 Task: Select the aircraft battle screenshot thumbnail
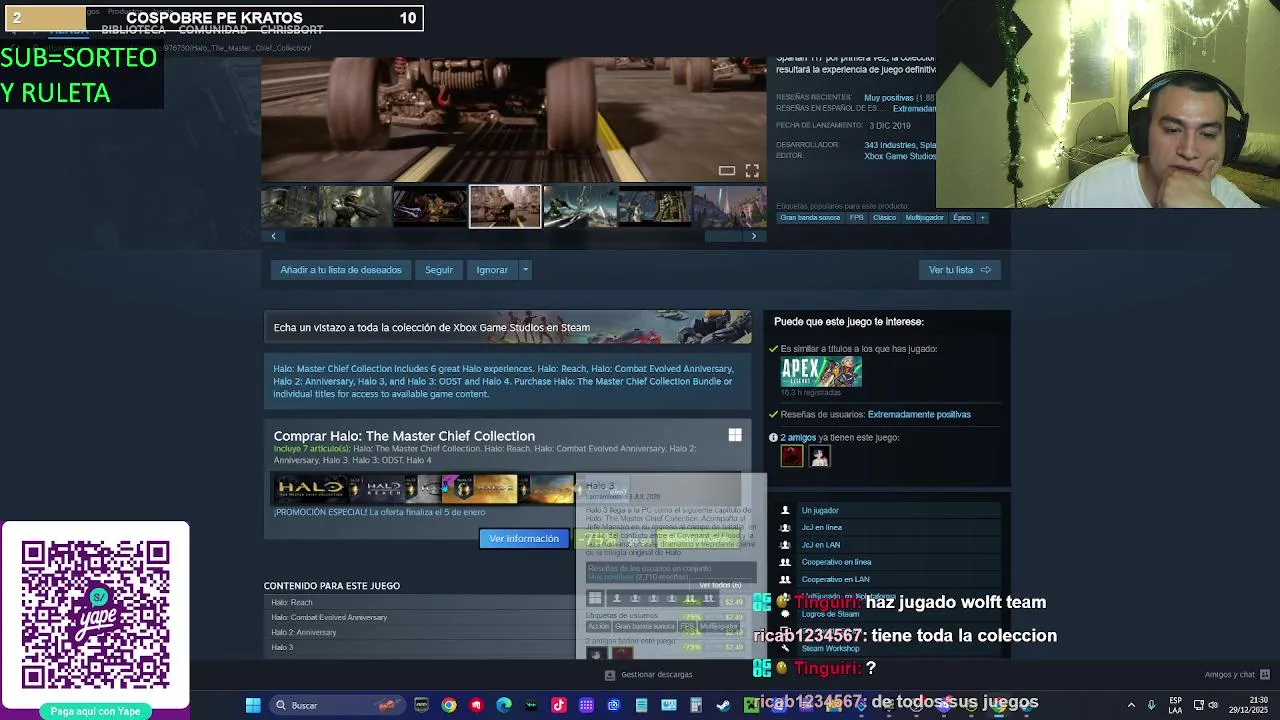(x=580, y=206)
